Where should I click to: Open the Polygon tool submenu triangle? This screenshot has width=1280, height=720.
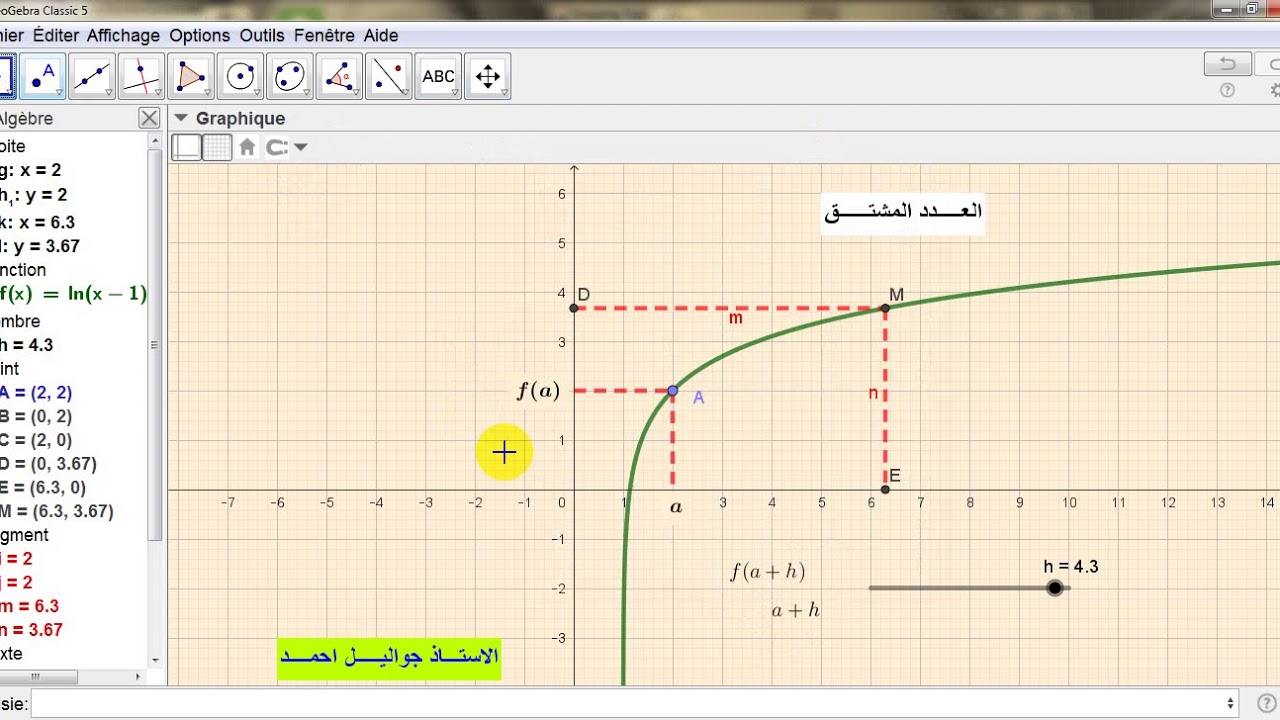[x=208, y=93]
